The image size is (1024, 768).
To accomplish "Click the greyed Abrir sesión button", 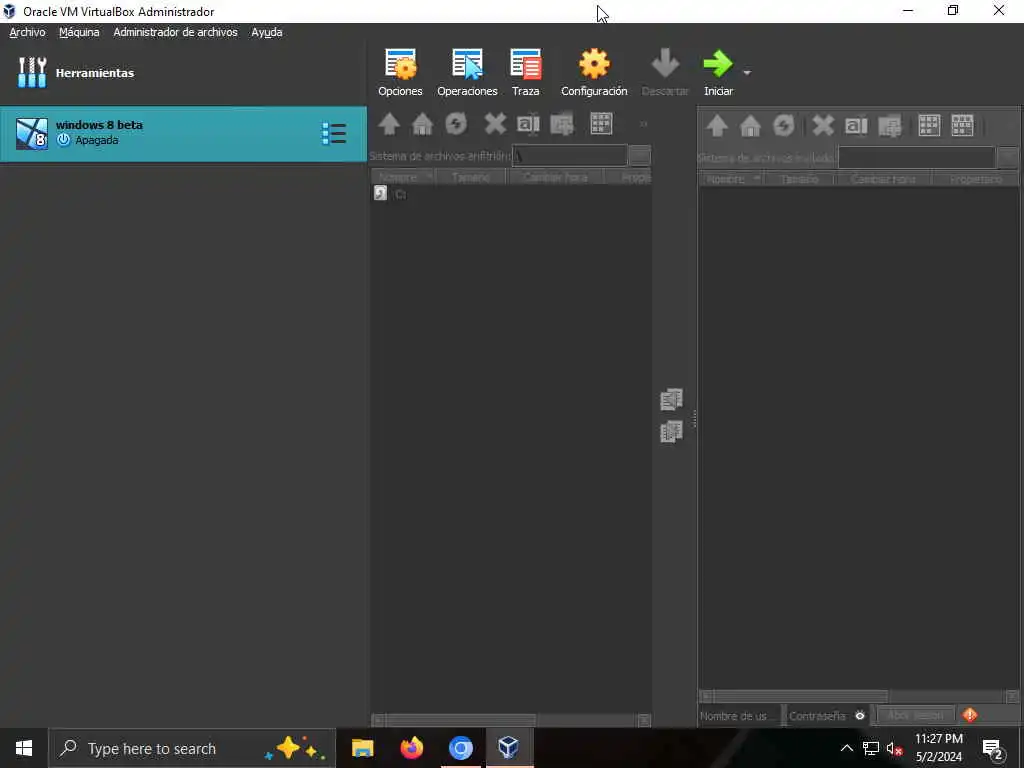I will click(915, 716).
